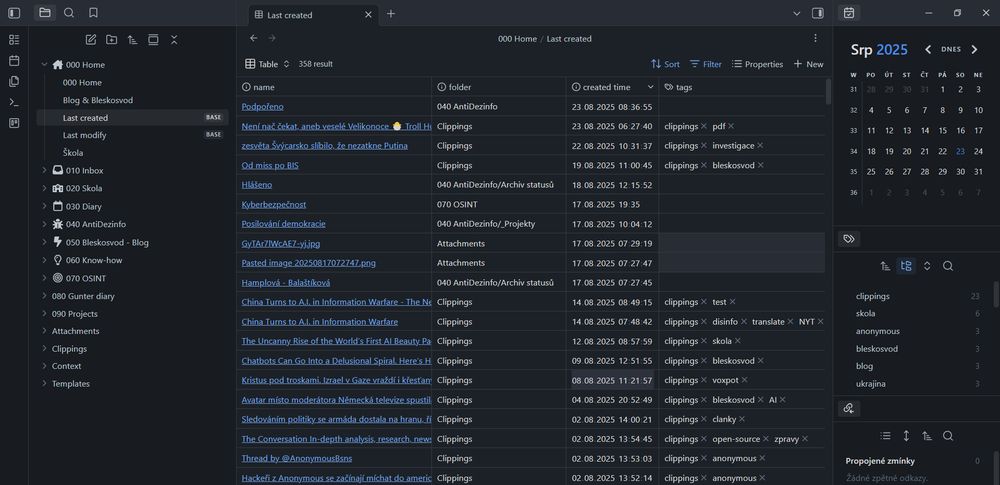
Task: Open Properties menu in base toolbar
Action: [757, 64]
